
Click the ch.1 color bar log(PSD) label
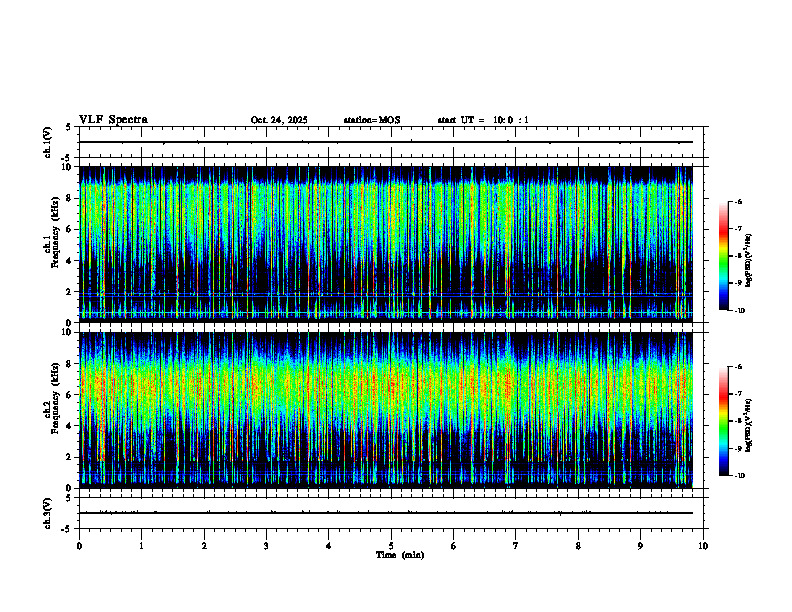[x=748, y=261]
